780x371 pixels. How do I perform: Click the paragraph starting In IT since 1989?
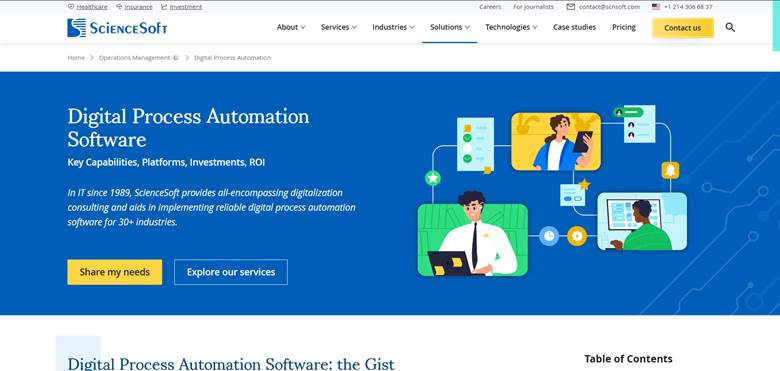pos(211,207)
